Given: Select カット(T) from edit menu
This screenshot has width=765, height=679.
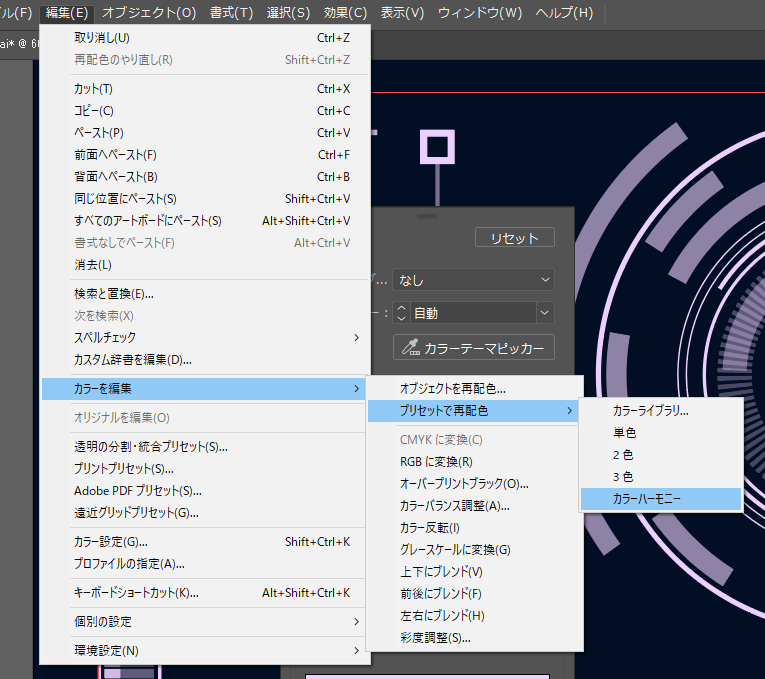Looking at the screenshot, I should pyautogui.click(x=205, y=89).
